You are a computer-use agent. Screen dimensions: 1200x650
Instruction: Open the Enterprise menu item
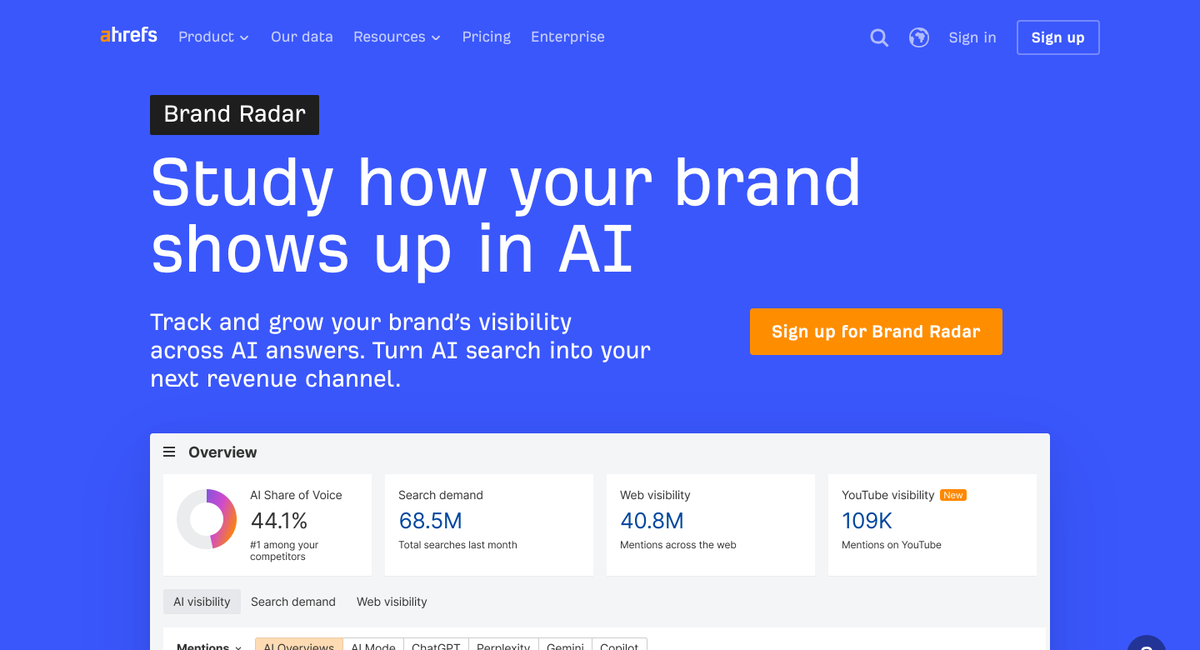click(x=568, y=37)
